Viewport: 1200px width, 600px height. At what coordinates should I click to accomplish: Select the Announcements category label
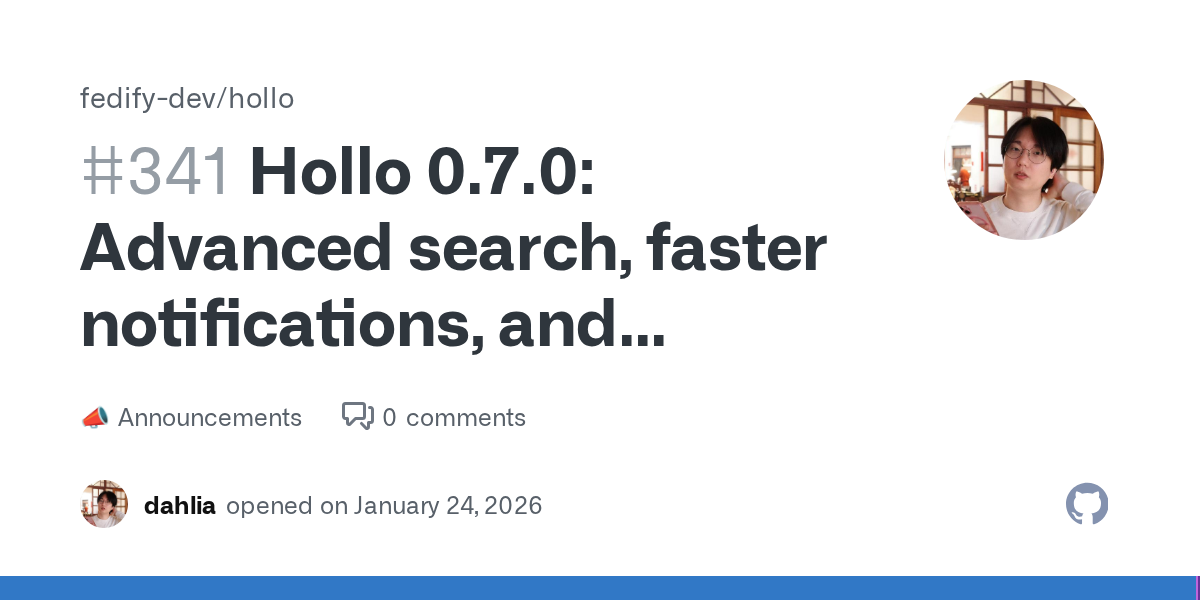209,418
